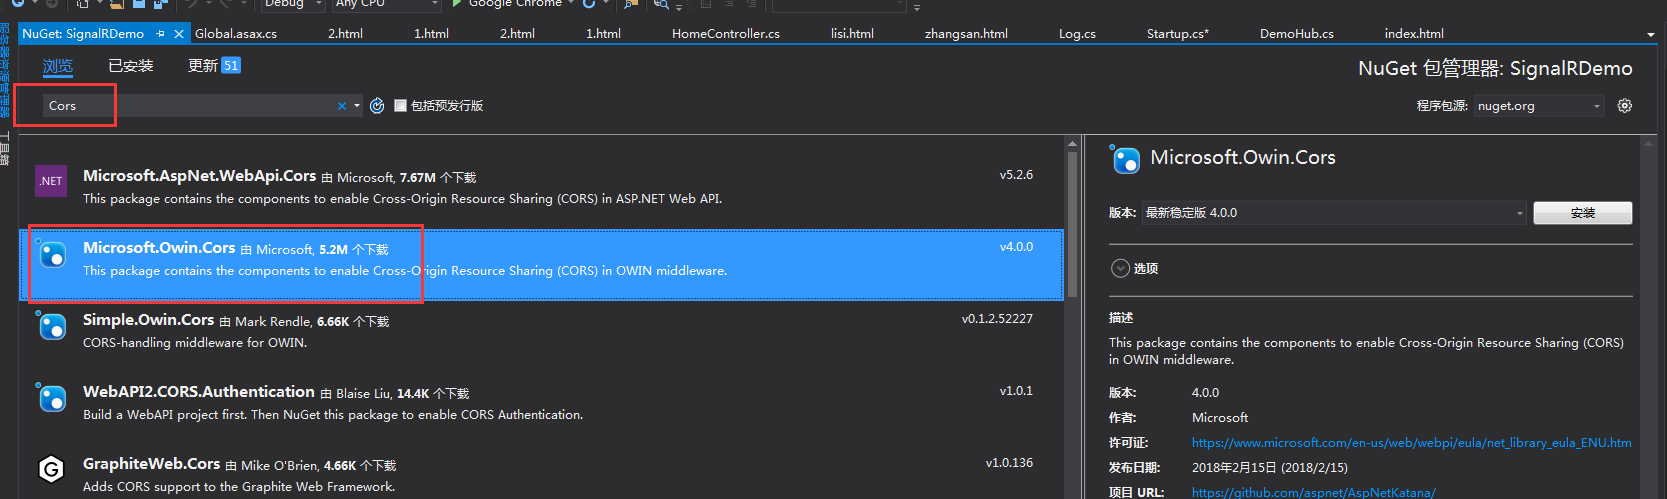Viewport: 1667px width, 499px height.
Task: Select the Microsoft.Owin.Cors package title in list
Action: (x=159, y=248)
